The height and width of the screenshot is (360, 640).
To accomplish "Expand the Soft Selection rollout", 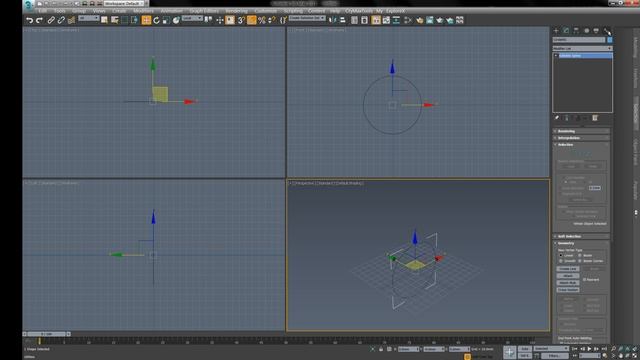I will (582, 236).
